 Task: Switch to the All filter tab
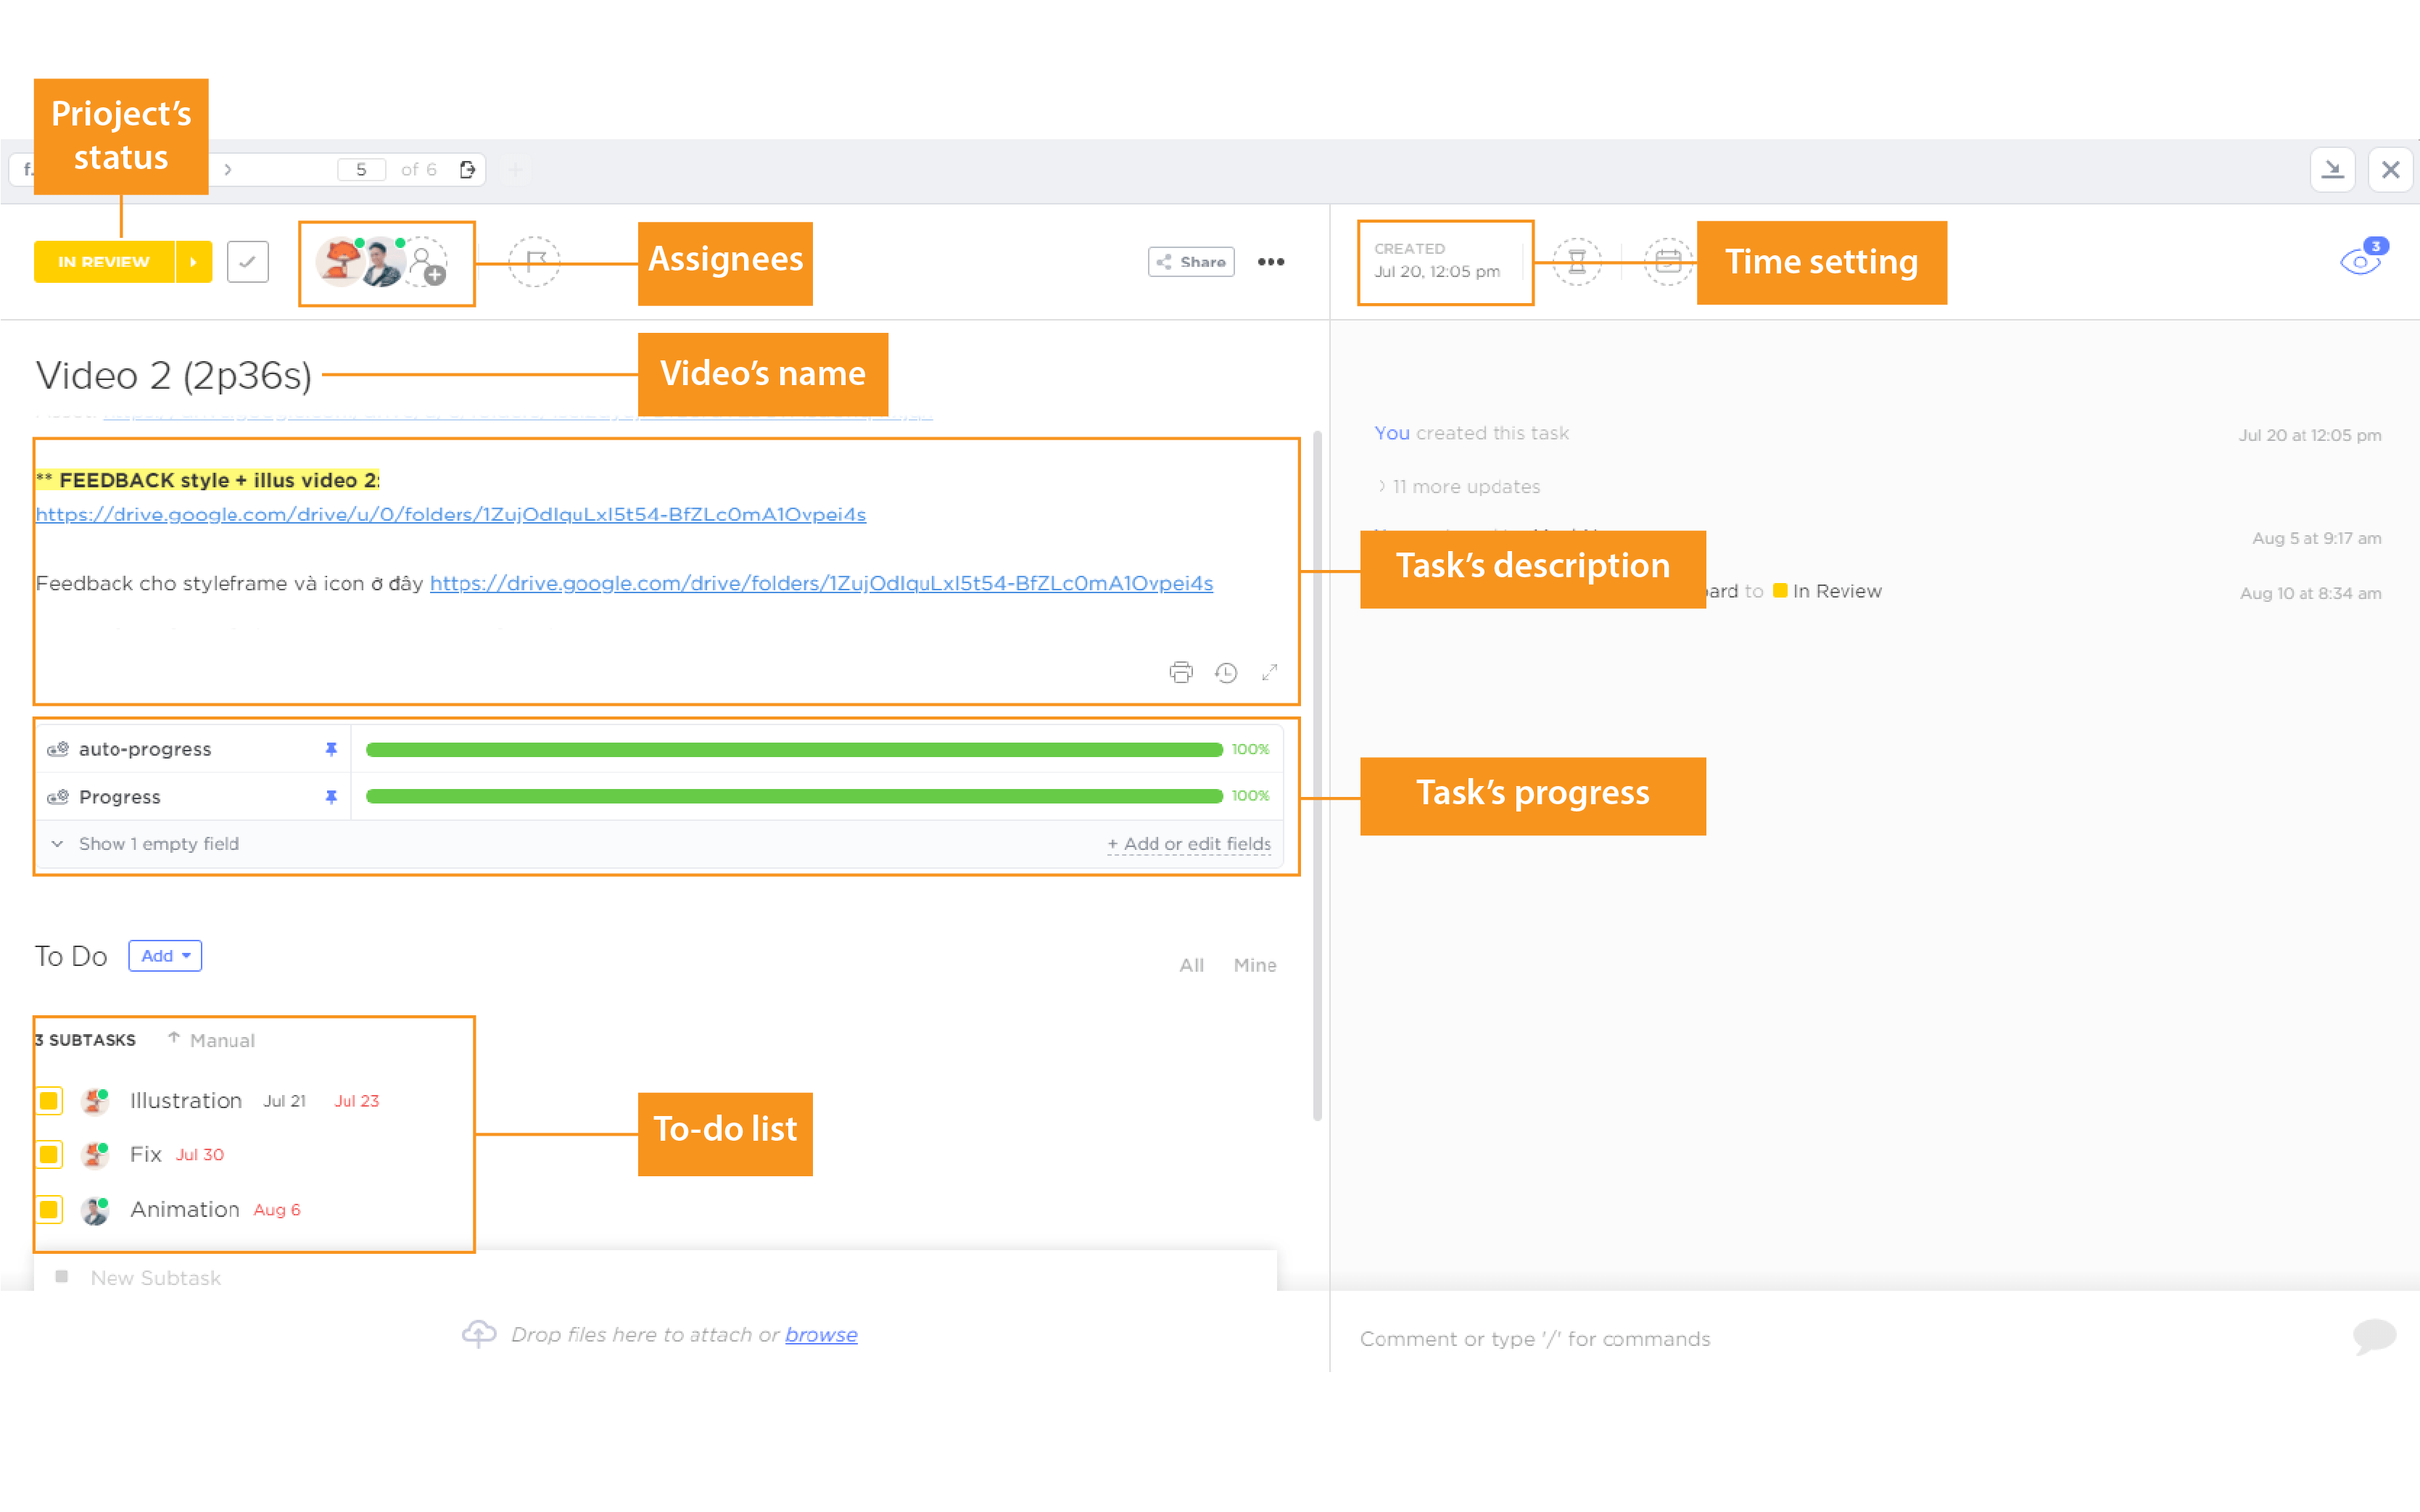tap(1191, 965)
